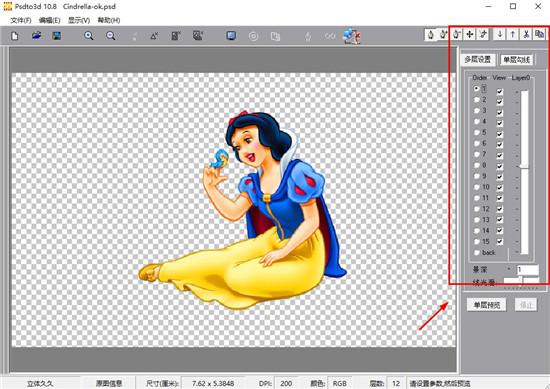
Task: Uncheck View checkbox for layer 4
Action: point(499,123)
